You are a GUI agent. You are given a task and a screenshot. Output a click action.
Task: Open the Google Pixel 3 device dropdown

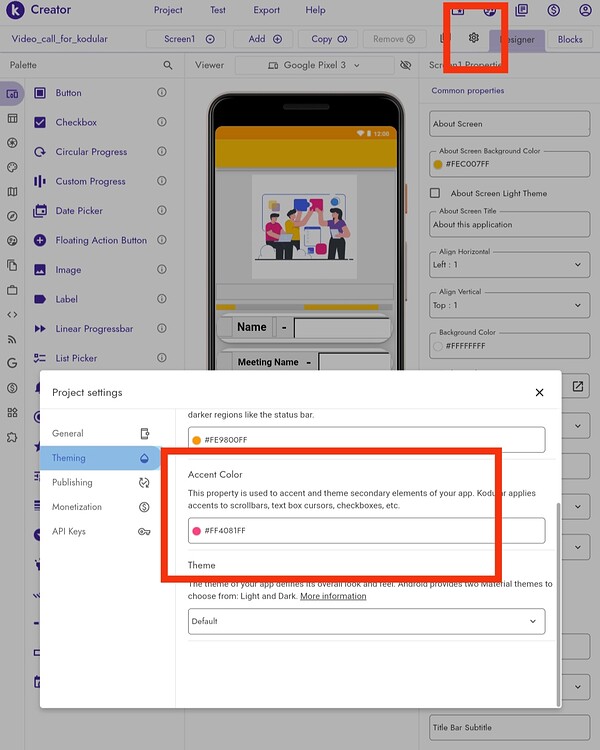(x=314, y=65)
